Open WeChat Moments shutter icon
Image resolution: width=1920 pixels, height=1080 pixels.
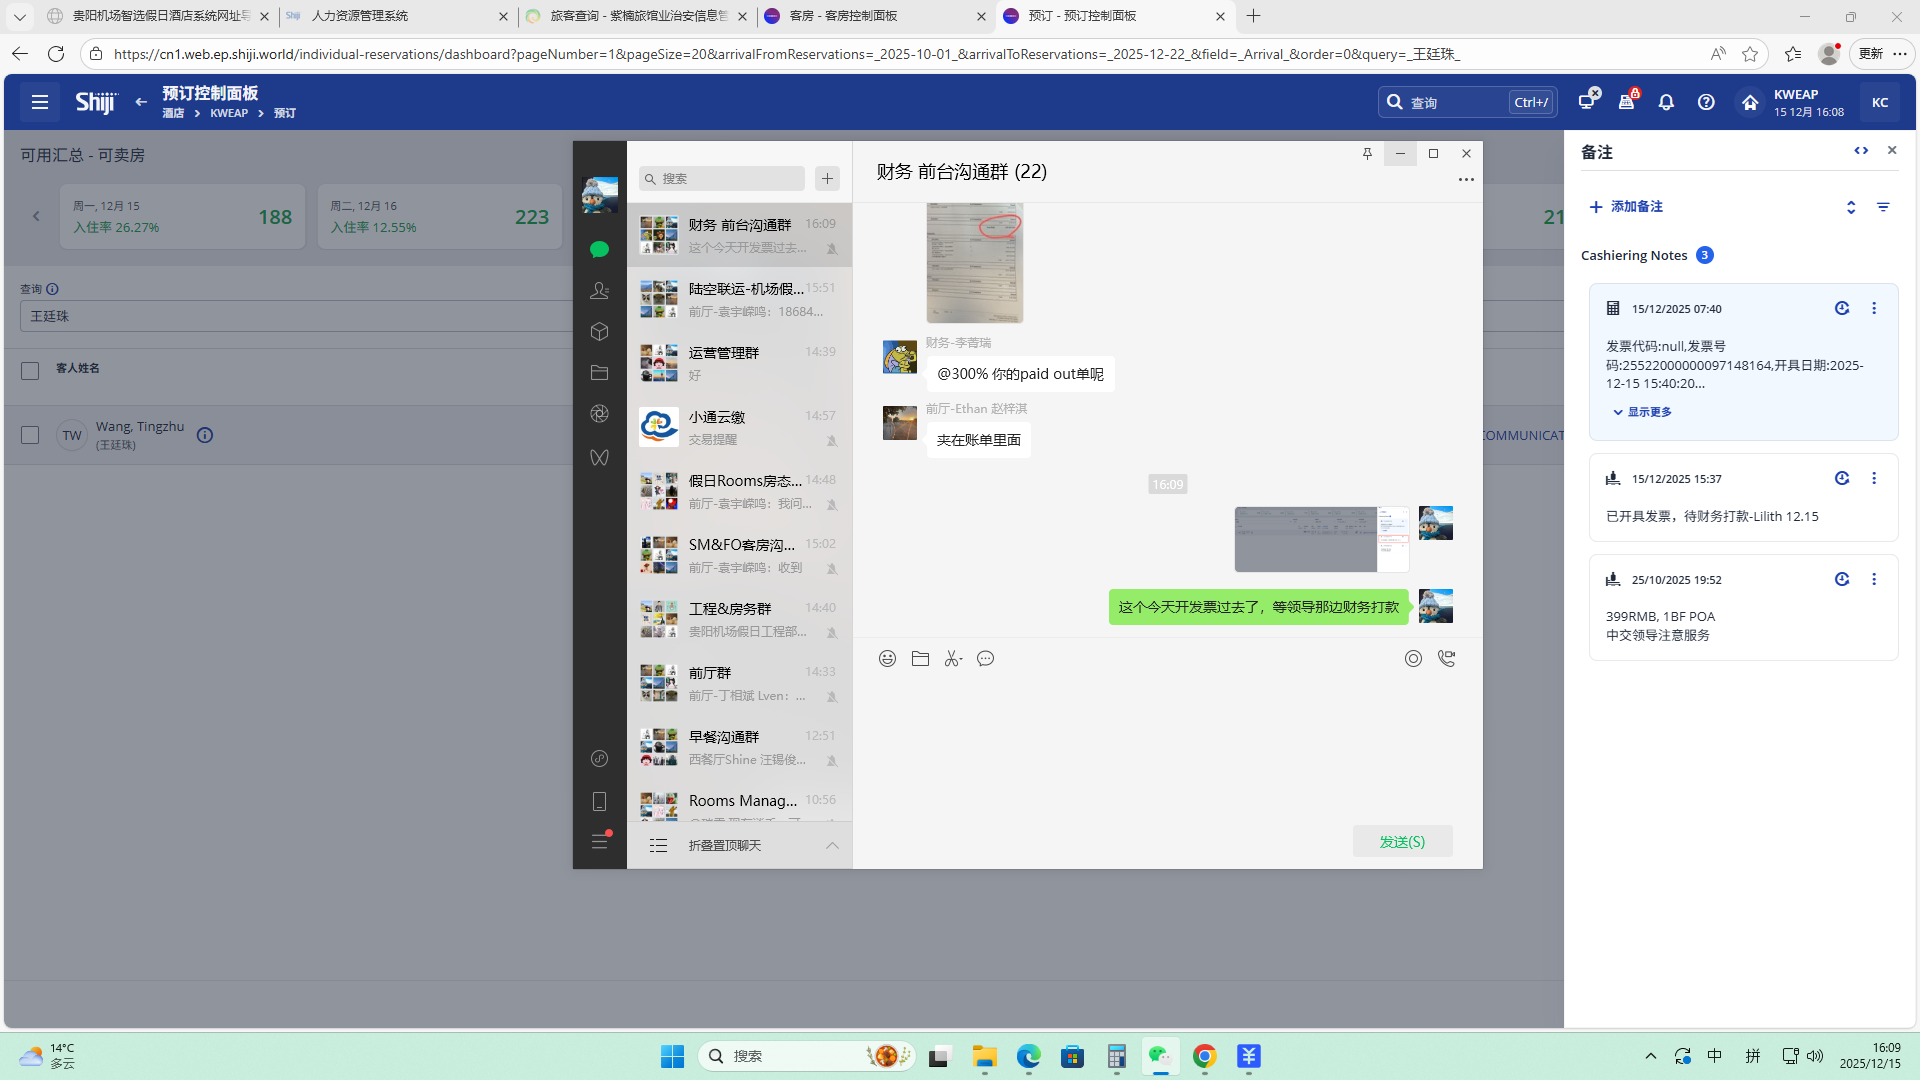click(599, 413)
